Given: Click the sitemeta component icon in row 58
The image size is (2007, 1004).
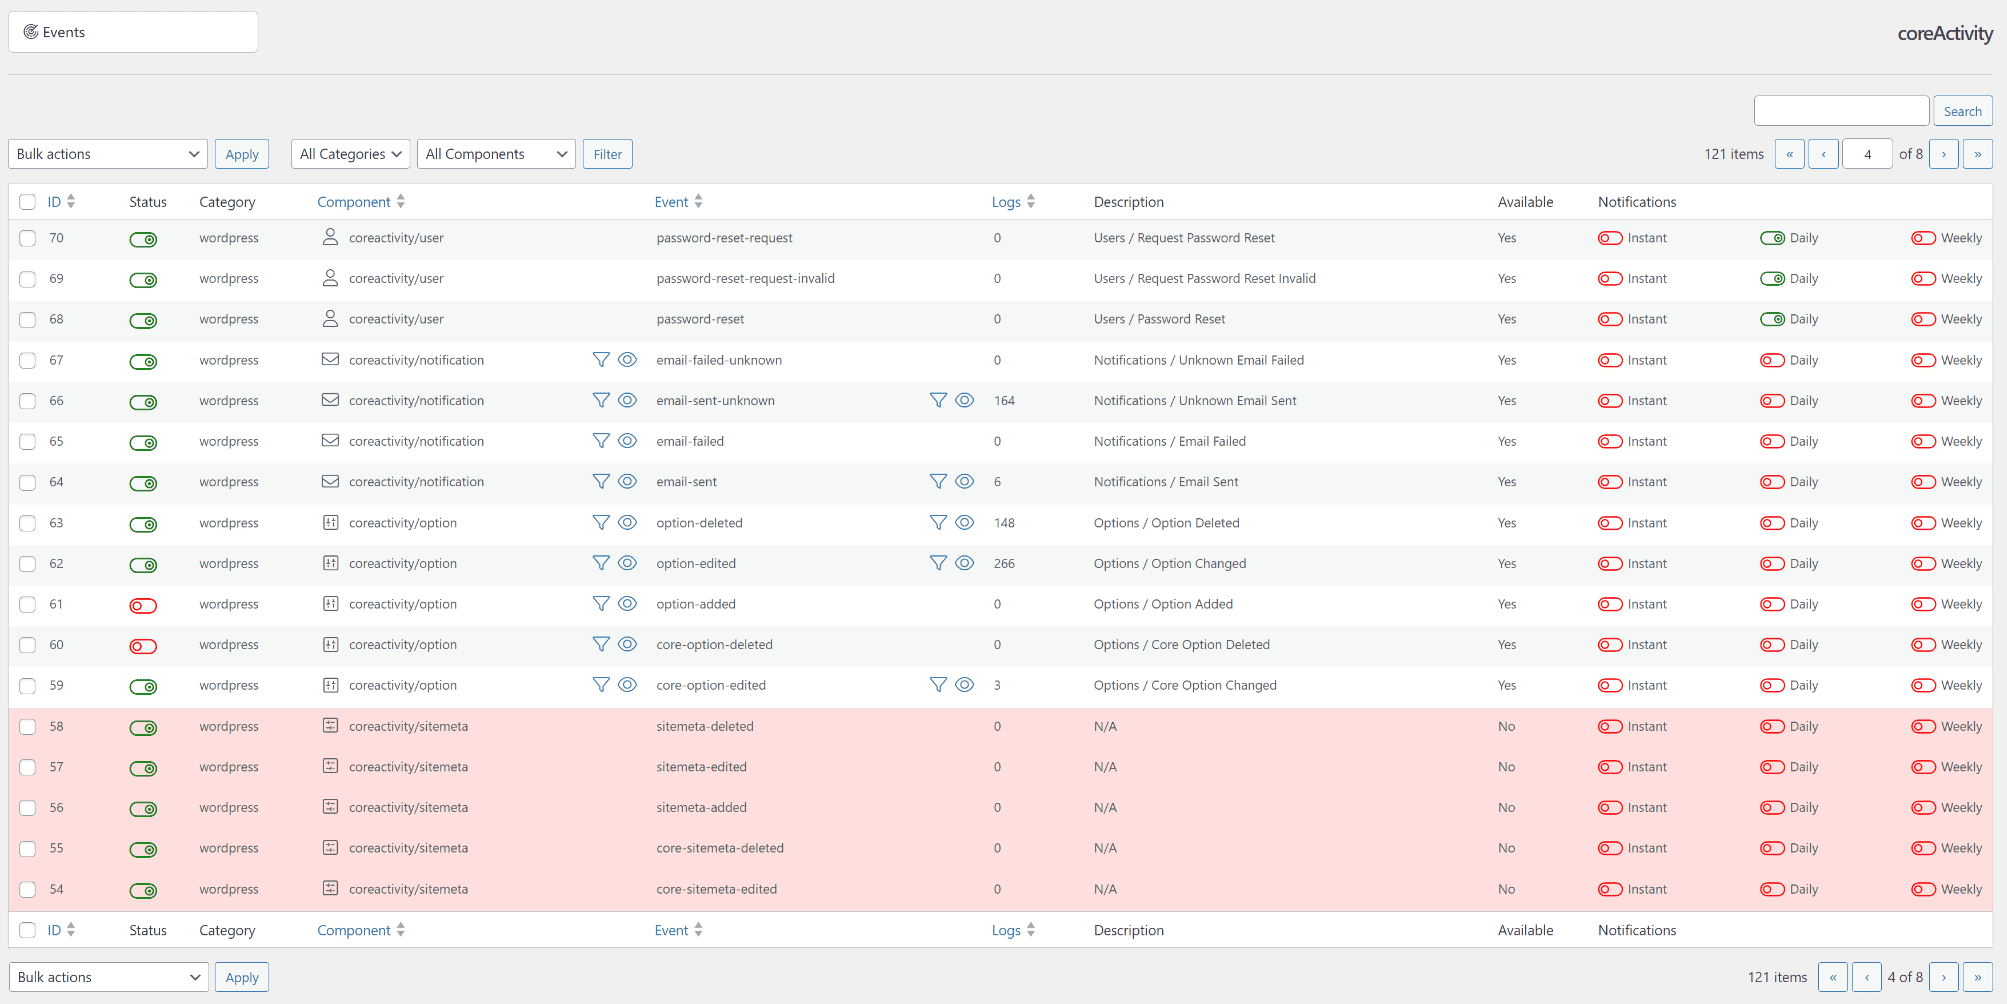Looking at the screenshot, I should tap(330, 725).
